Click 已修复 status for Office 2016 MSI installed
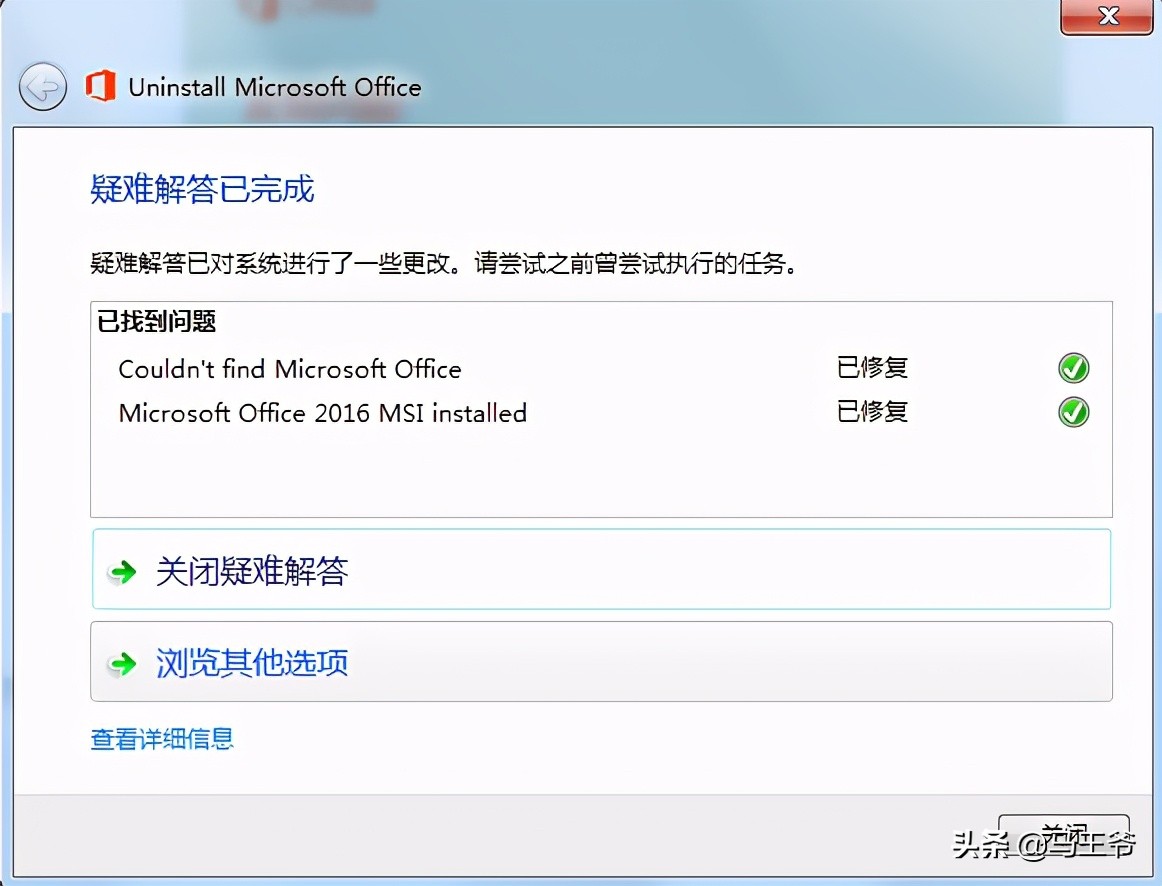The height and width of the screenshot is (886, 1162). pos(872,411)
